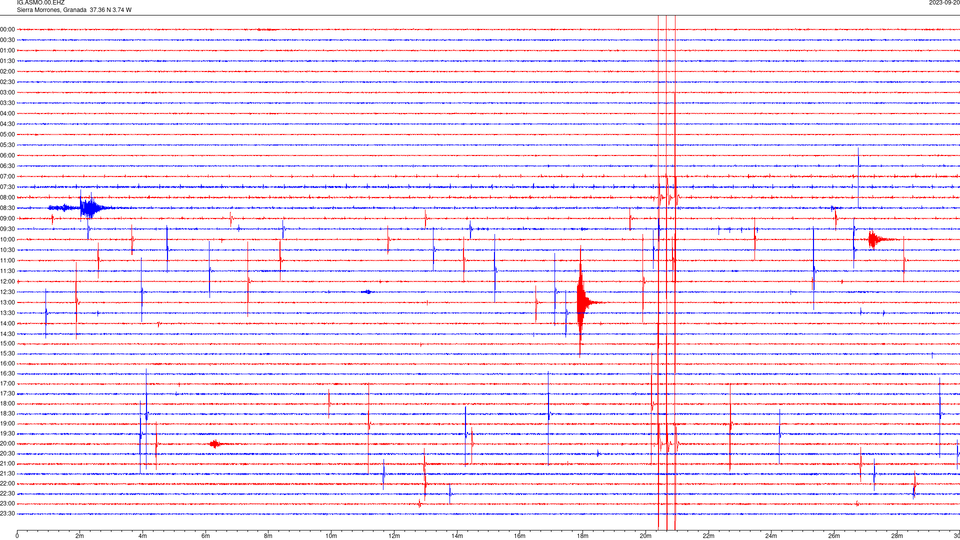The width and height of the screenshot is (960, 540).
Task: Select the 02:00 trace time label
Action: coord(7,71)
